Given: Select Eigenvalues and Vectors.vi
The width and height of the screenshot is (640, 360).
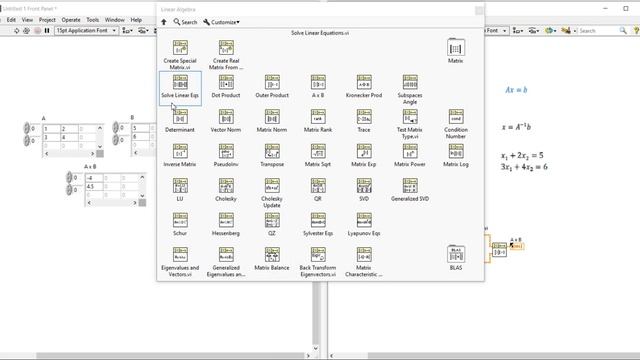Looking at the screenshot, I should tap(180, 255).
